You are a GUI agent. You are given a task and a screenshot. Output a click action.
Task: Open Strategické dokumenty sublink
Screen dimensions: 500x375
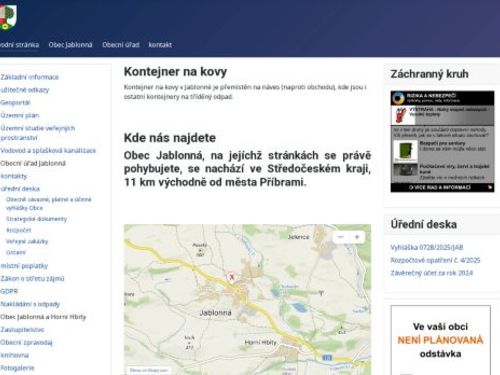[x=37, y=219]
